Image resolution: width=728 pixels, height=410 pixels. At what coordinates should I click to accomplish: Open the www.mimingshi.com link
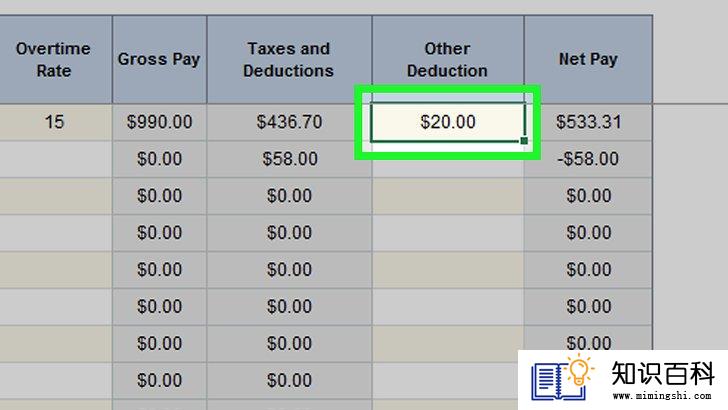click(662, 396)
